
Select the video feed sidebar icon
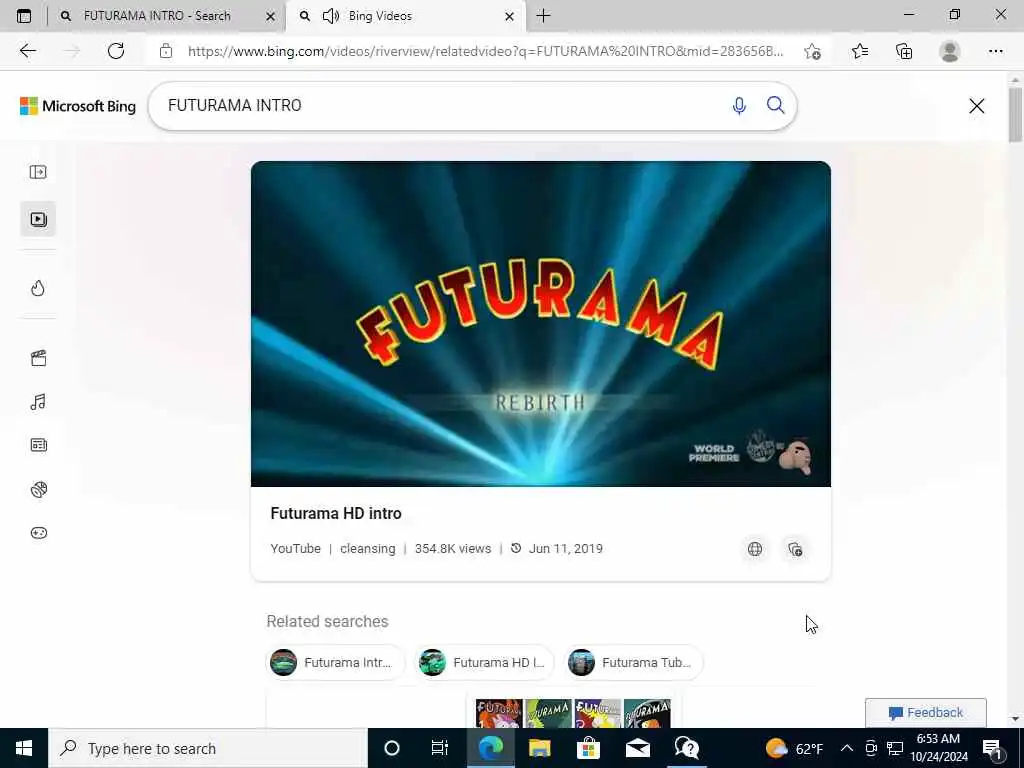[x=38, y=219]
